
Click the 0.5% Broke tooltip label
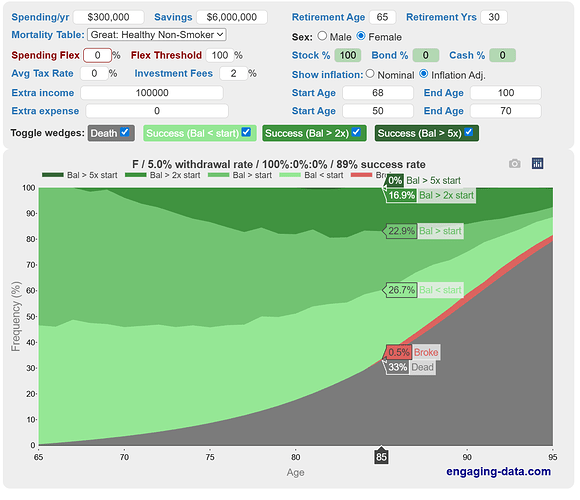pos(412,352)
